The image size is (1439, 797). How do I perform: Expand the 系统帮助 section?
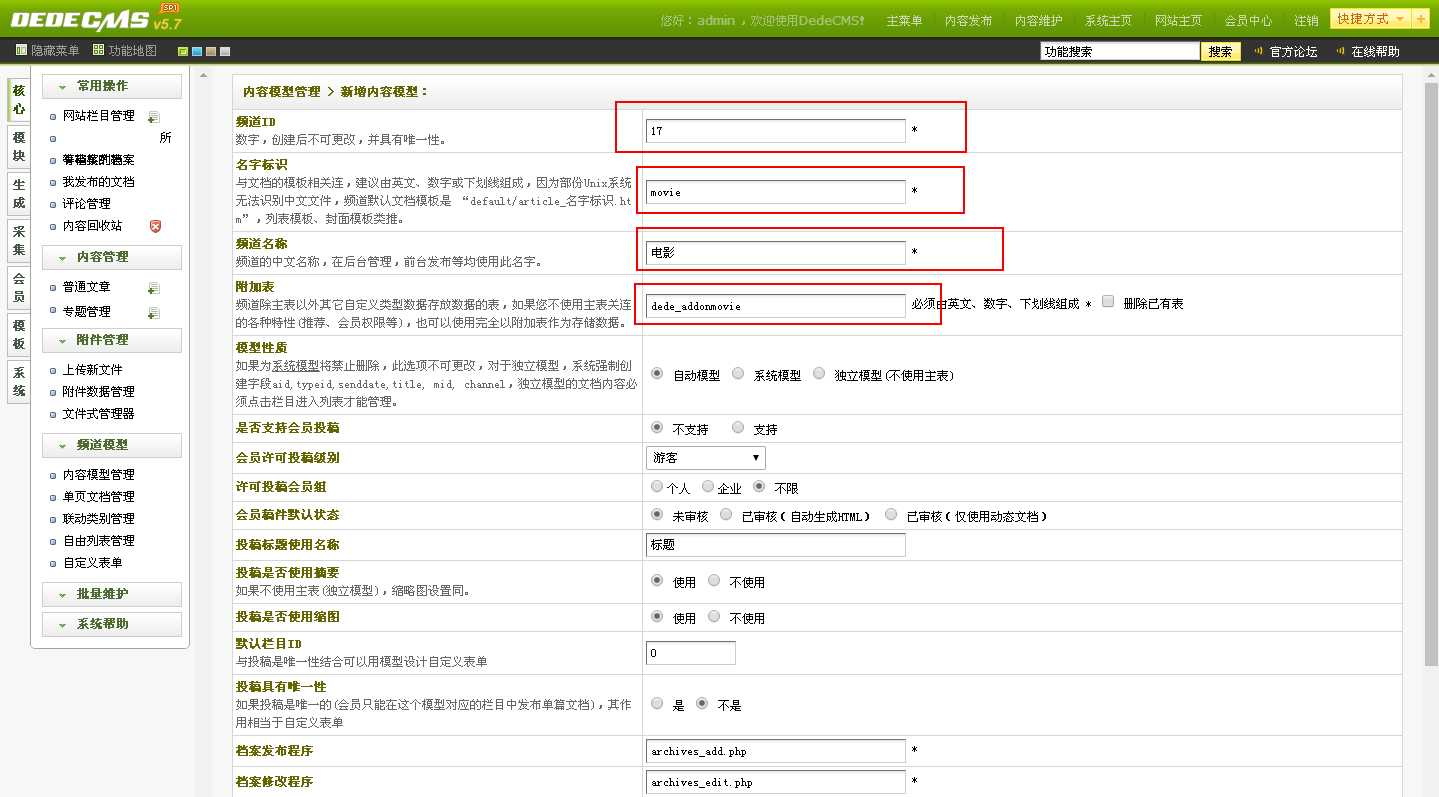pyautogui.click(x=112, y=624)
